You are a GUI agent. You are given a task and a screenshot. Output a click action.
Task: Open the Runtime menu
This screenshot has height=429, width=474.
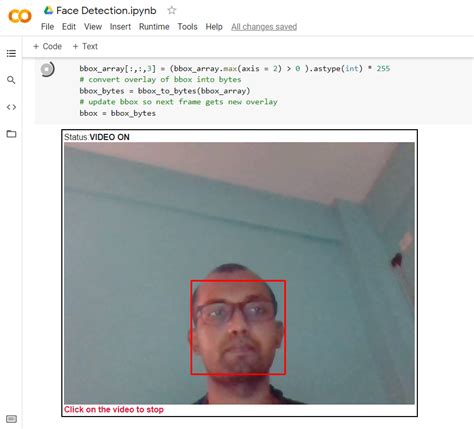(154, 27)
